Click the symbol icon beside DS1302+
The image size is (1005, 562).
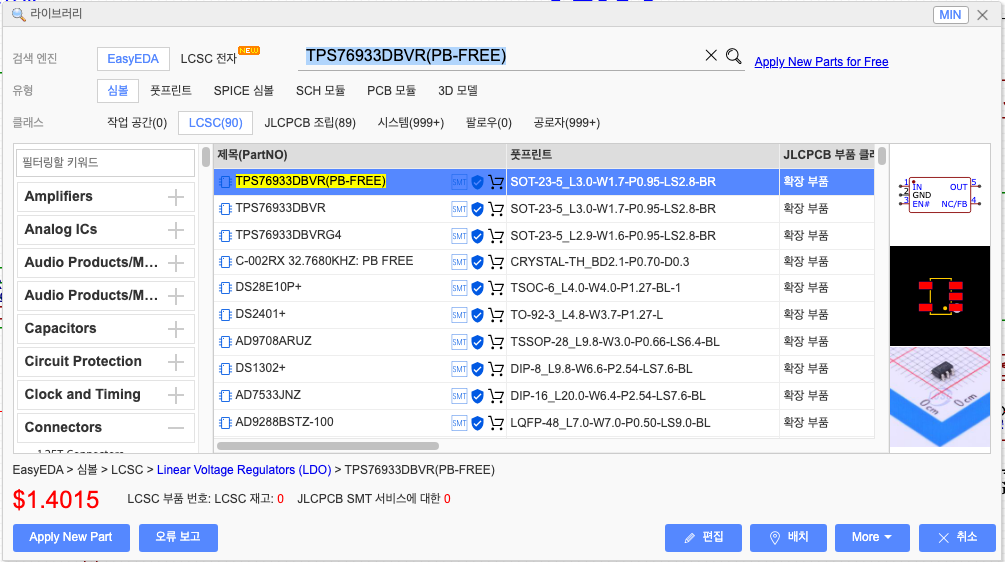[225, 369]
